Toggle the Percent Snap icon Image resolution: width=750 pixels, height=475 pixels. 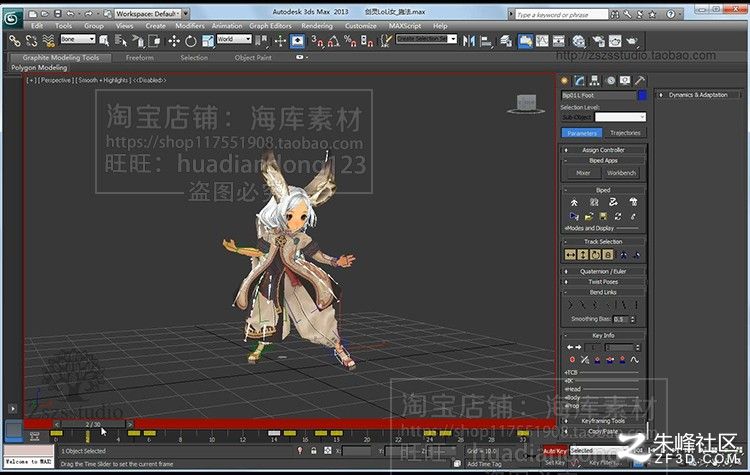click(x=350, y=42)
